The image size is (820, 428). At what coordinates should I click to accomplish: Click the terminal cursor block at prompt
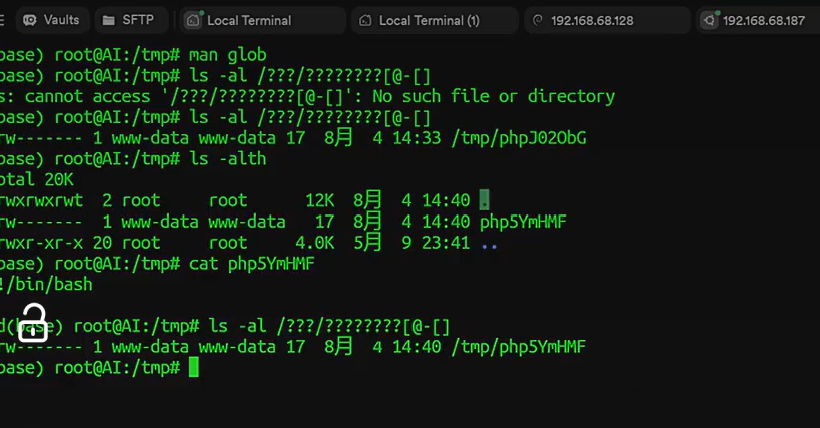pos(193,367)
